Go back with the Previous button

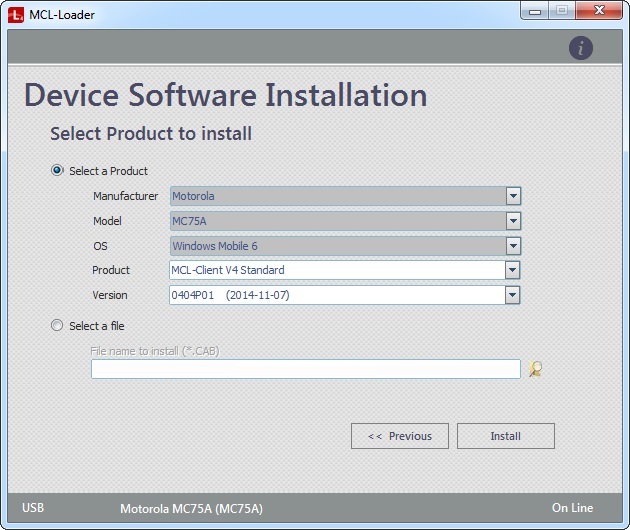point(400,436)
